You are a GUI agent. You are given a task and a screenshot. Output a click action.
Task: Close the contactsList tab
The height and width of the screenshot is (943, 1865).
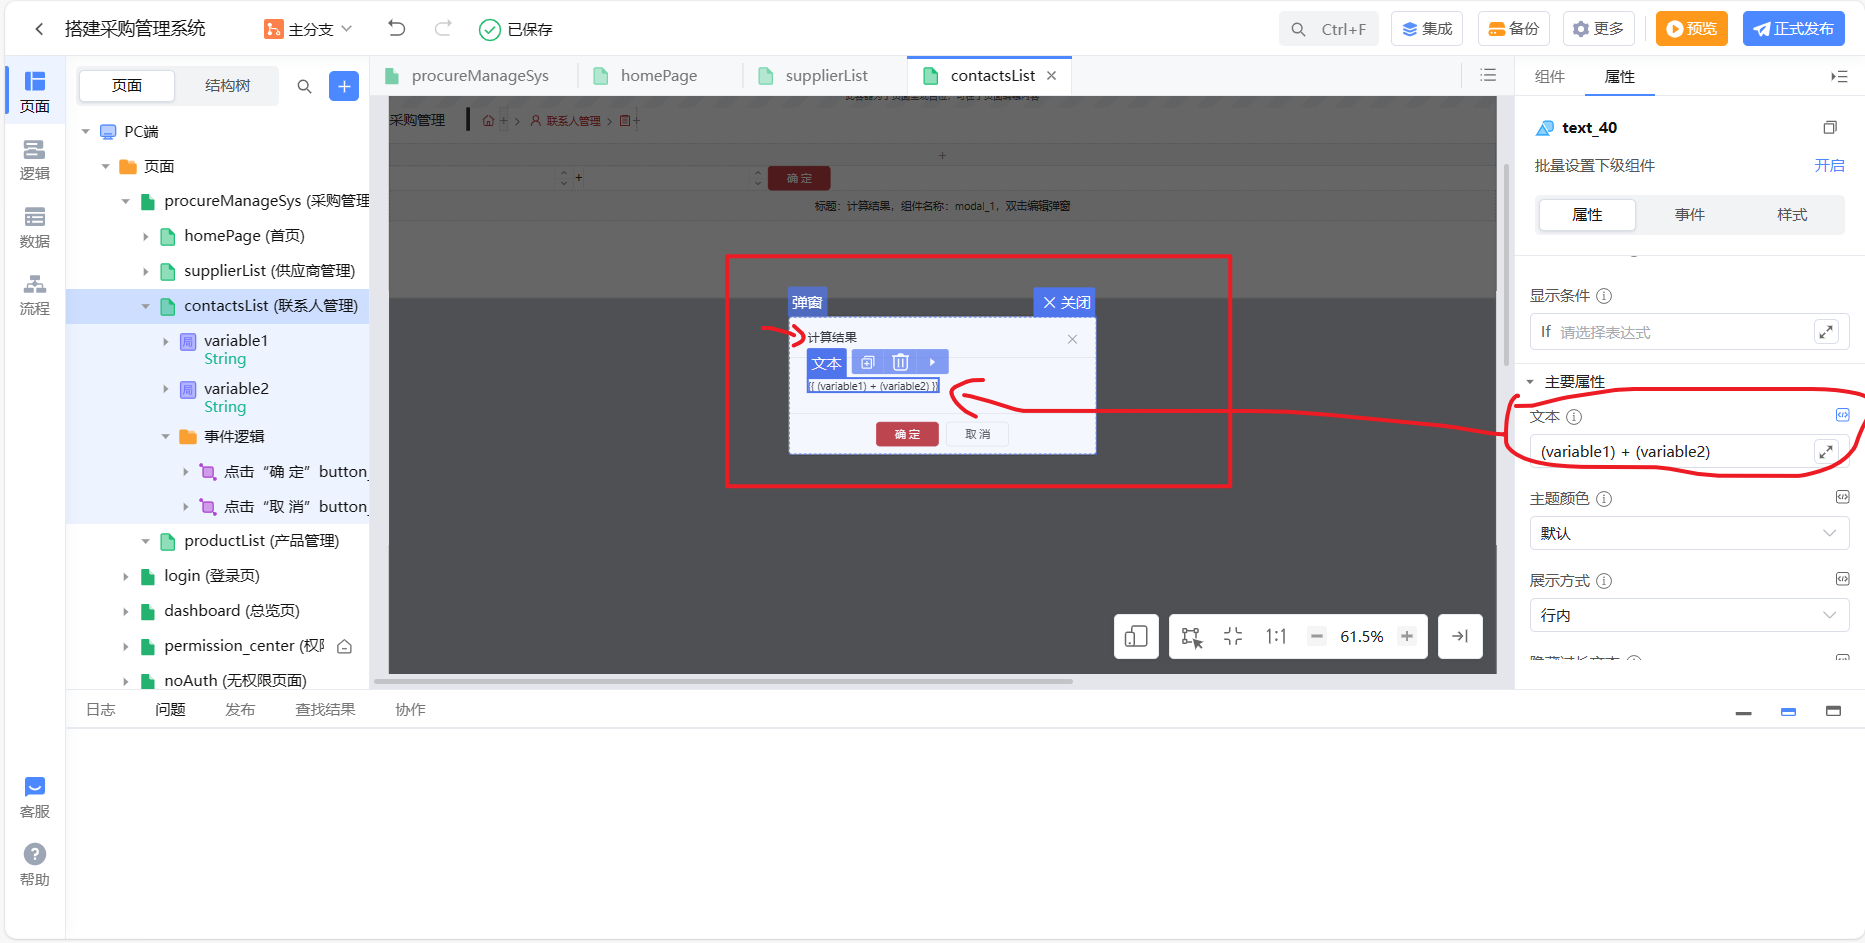[1051, 76]
